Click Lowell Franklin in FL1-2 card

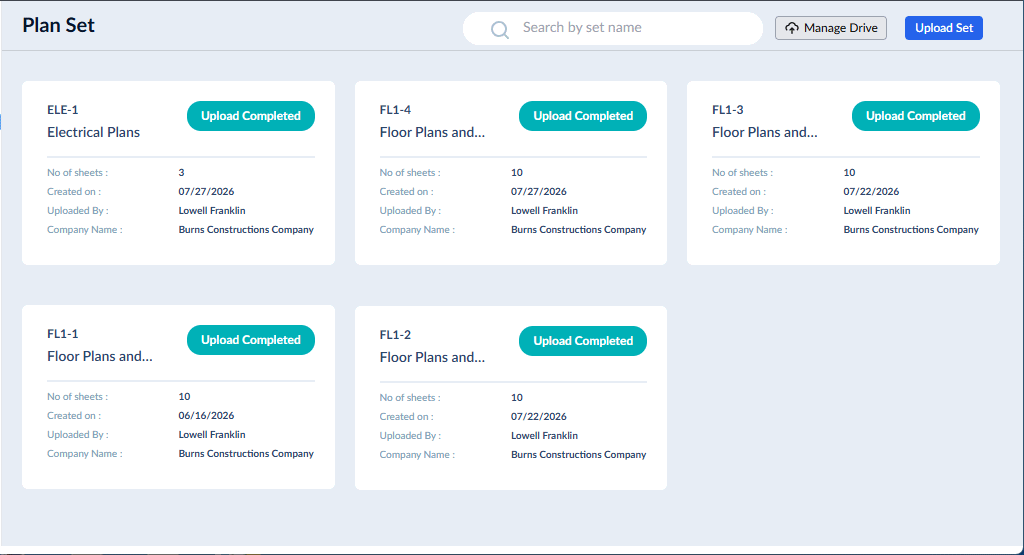(x=545, y=436)
